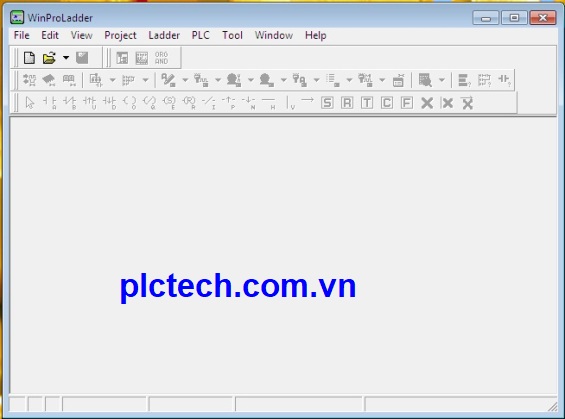Expand the dropdown arrow directly left of the pencil icon

point(146,80)
